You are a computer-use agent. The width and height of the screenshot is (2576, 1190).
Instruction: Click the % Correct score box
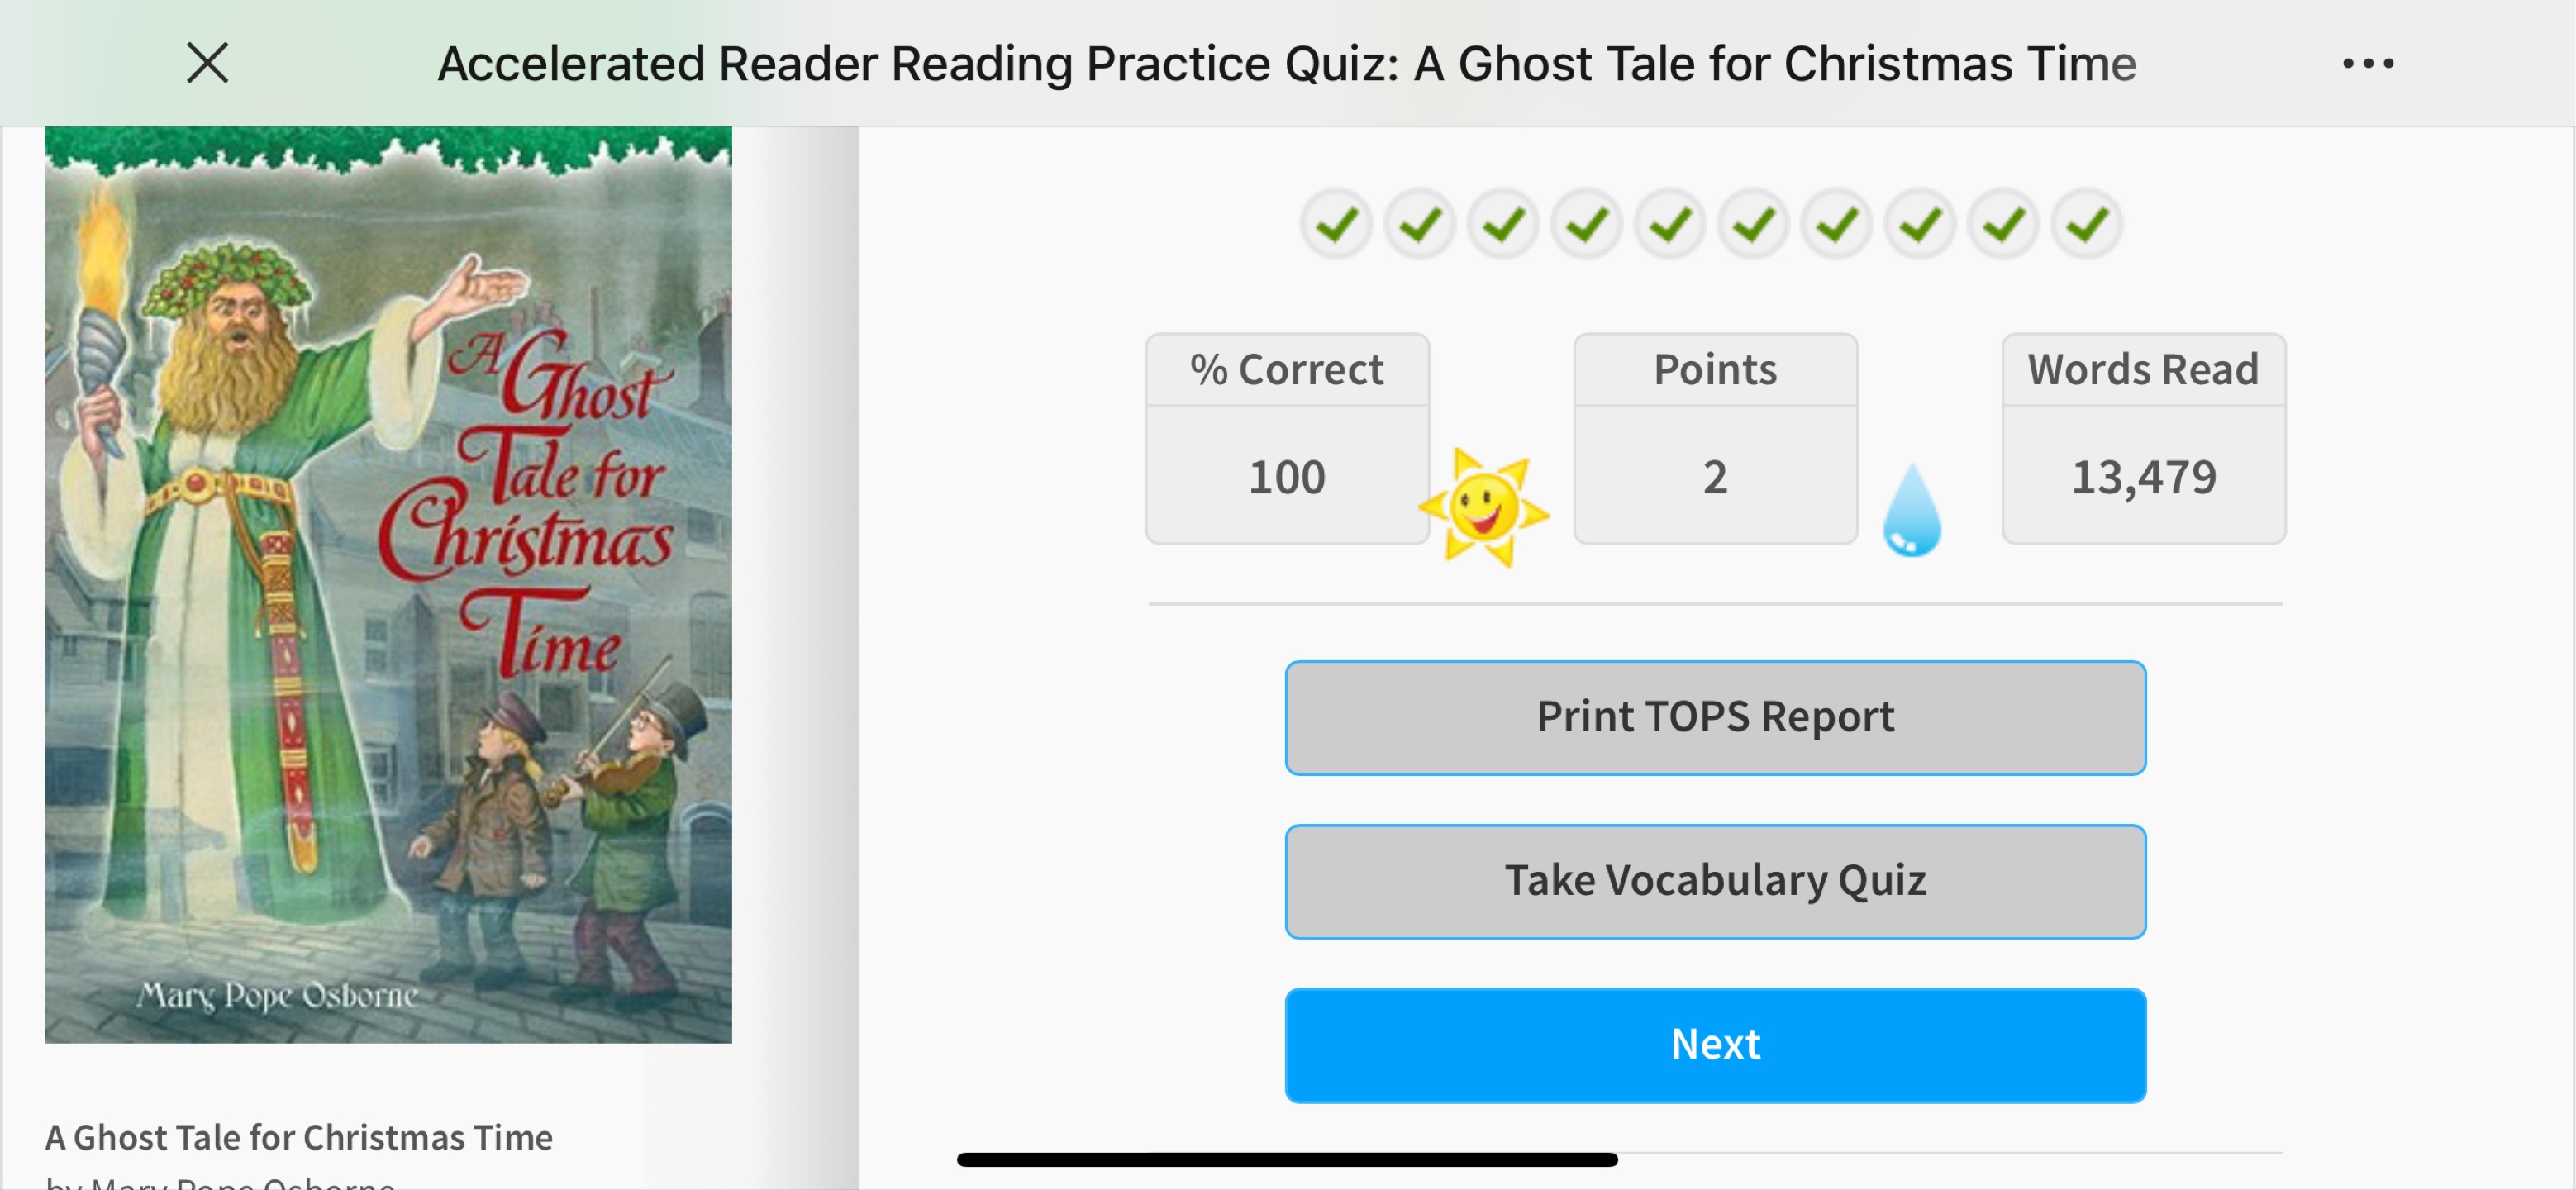point(1287,439)
